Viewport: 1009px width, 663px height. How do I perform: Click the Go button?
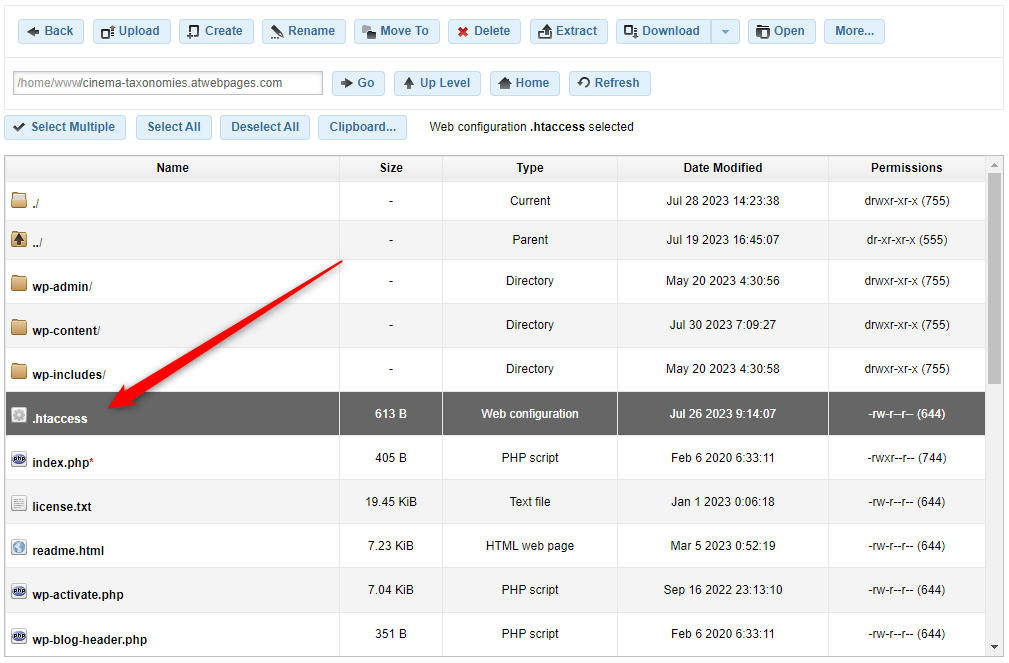357,83
